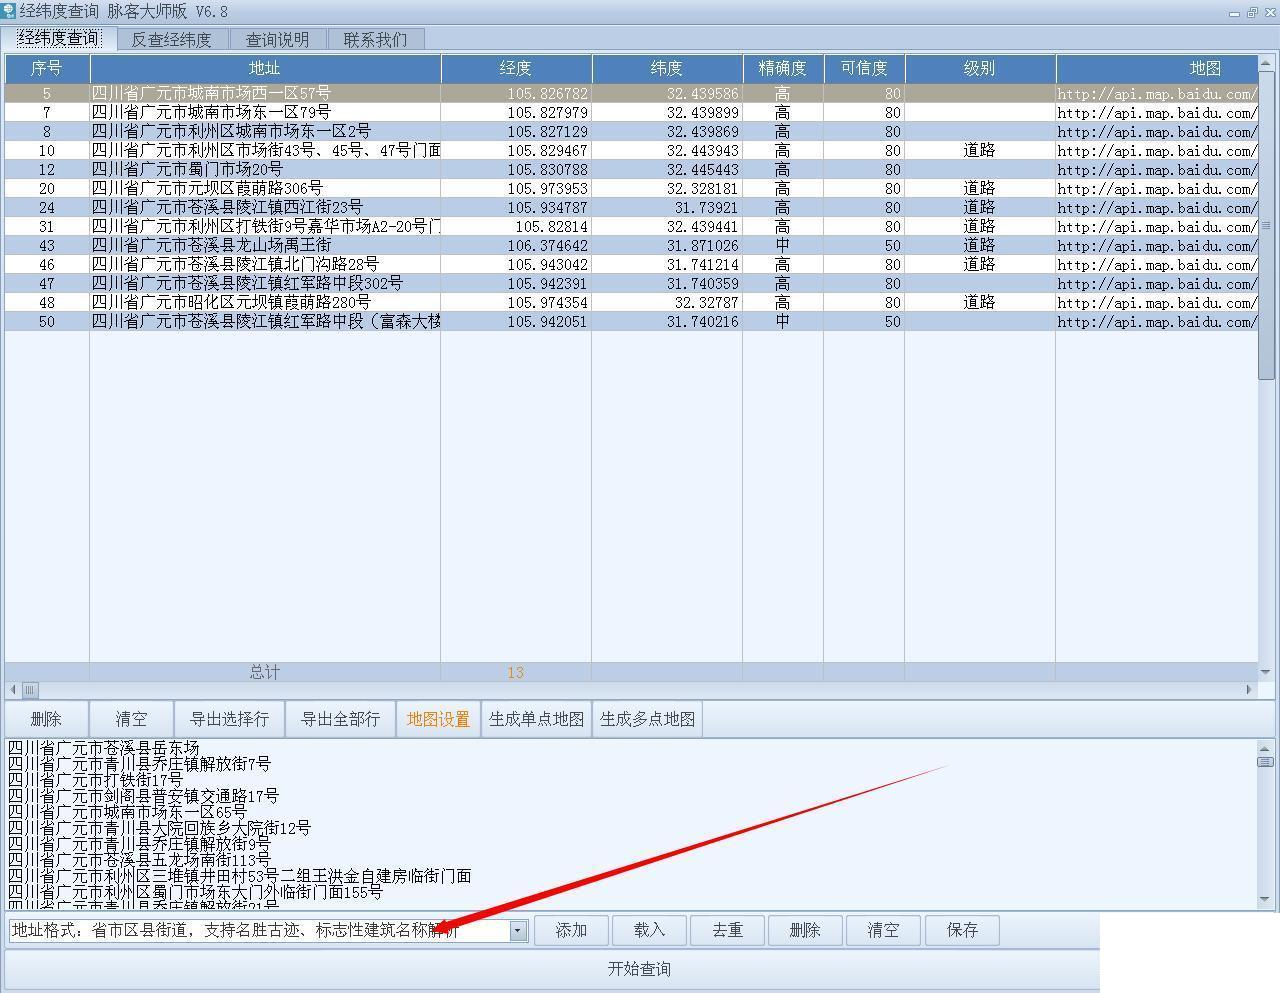Click the app icon in title bar
1280x993 pixels.
point(8,11)
